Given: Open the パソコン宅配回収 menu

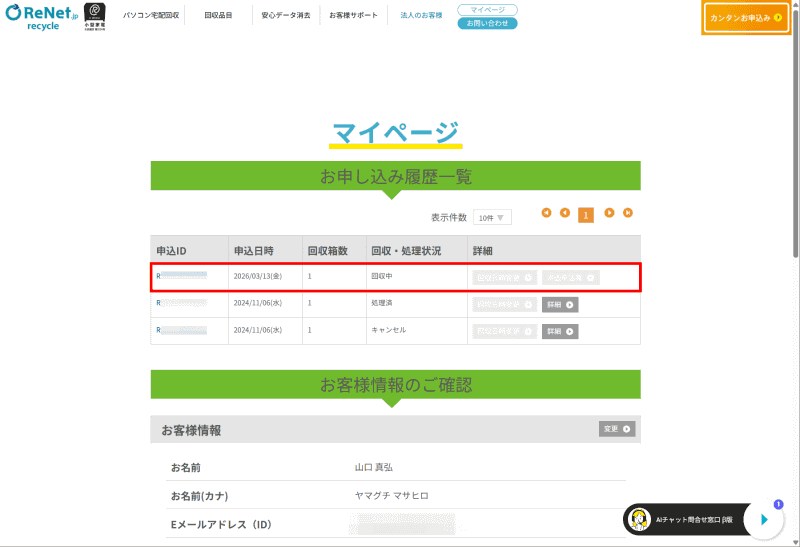Looking at the screenshot, I should [151, 15].
